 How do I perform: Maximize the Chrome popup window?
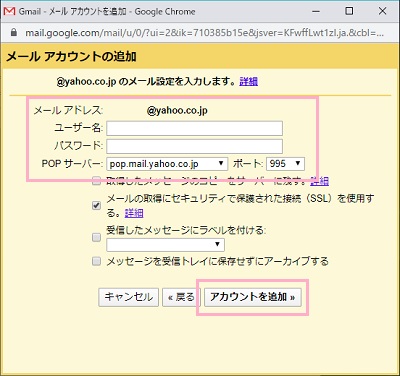click(349, 11)
